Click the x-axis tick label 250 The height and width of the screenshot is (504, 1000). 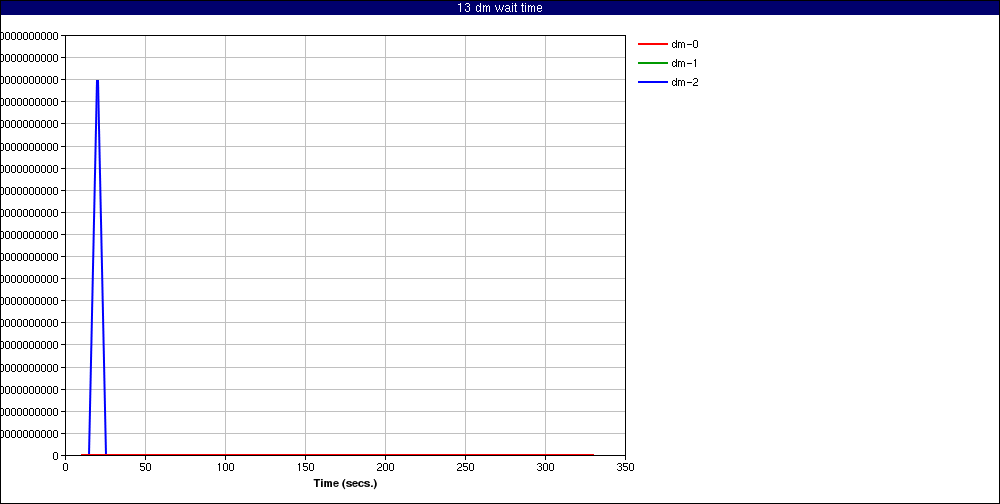(466, 467)
